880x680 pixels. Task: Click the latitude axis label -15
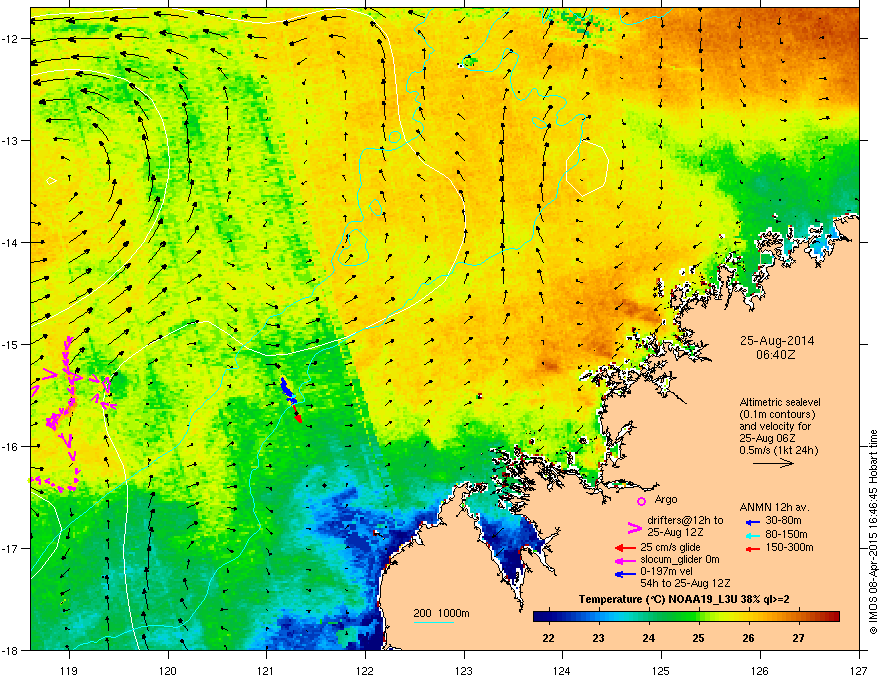[x=11, y=344]
